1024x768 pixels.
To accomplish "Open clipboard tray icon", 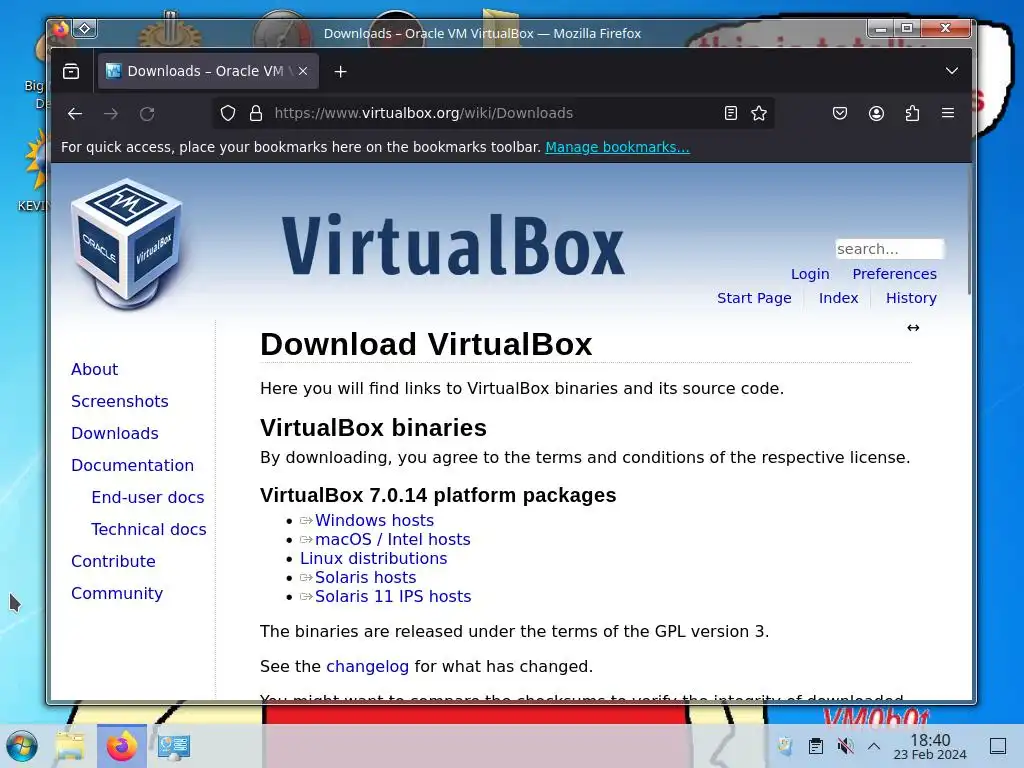I will coord(815,746).
